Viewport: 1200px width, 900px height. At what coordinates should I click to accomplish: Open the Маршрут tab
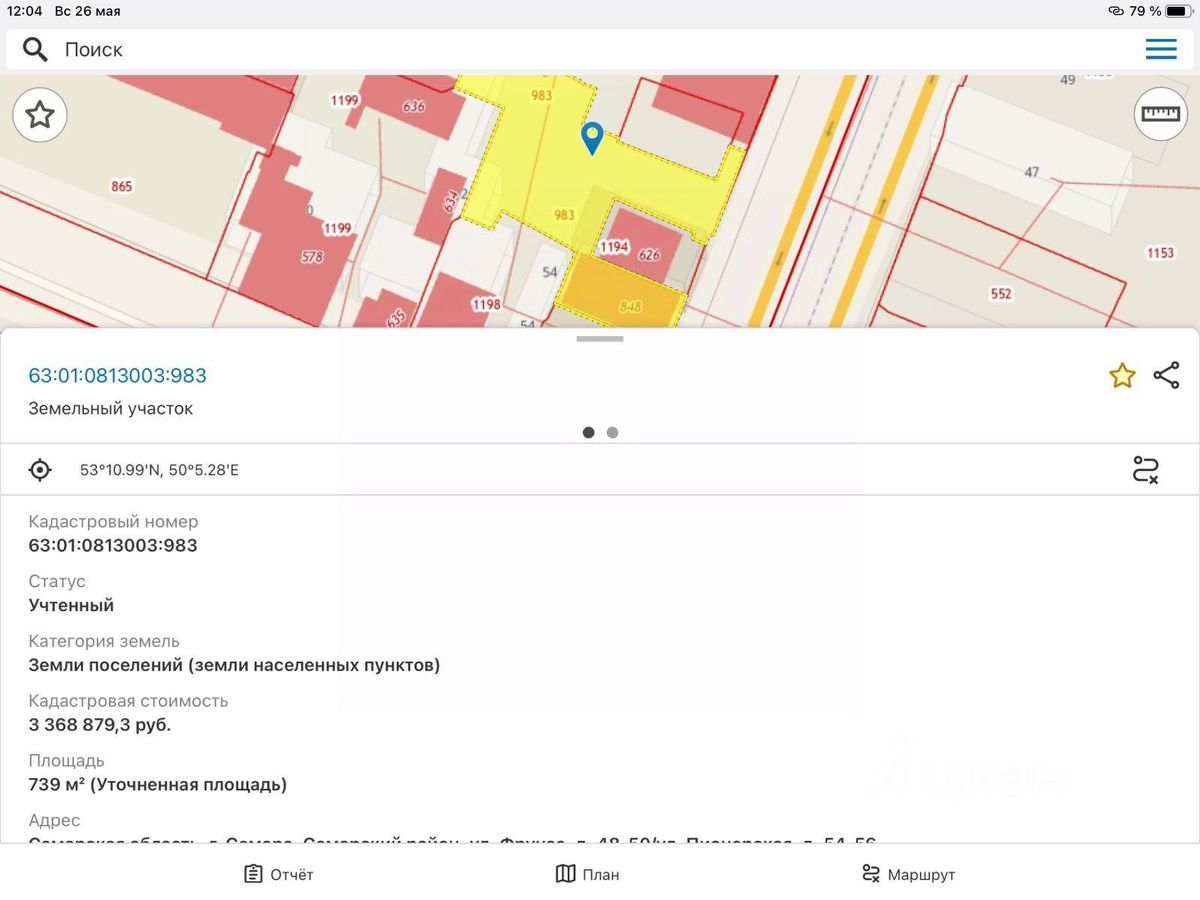[908, 874]
